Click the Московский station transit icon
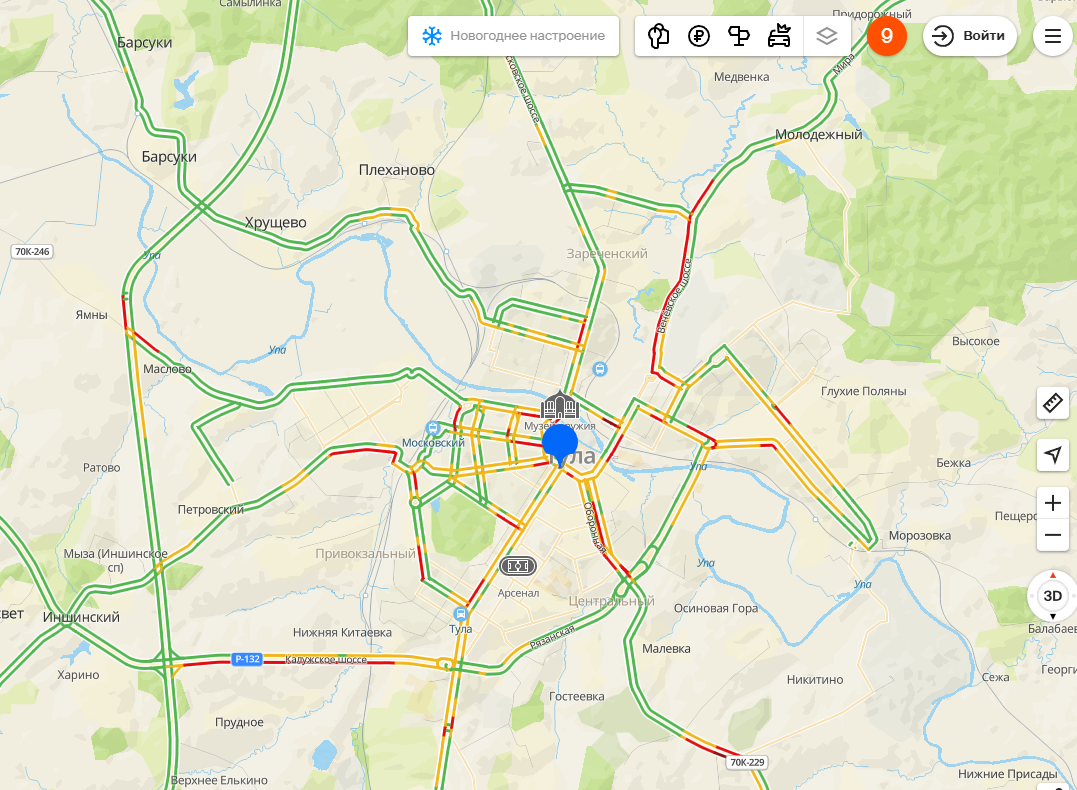 tap(433, 429)
